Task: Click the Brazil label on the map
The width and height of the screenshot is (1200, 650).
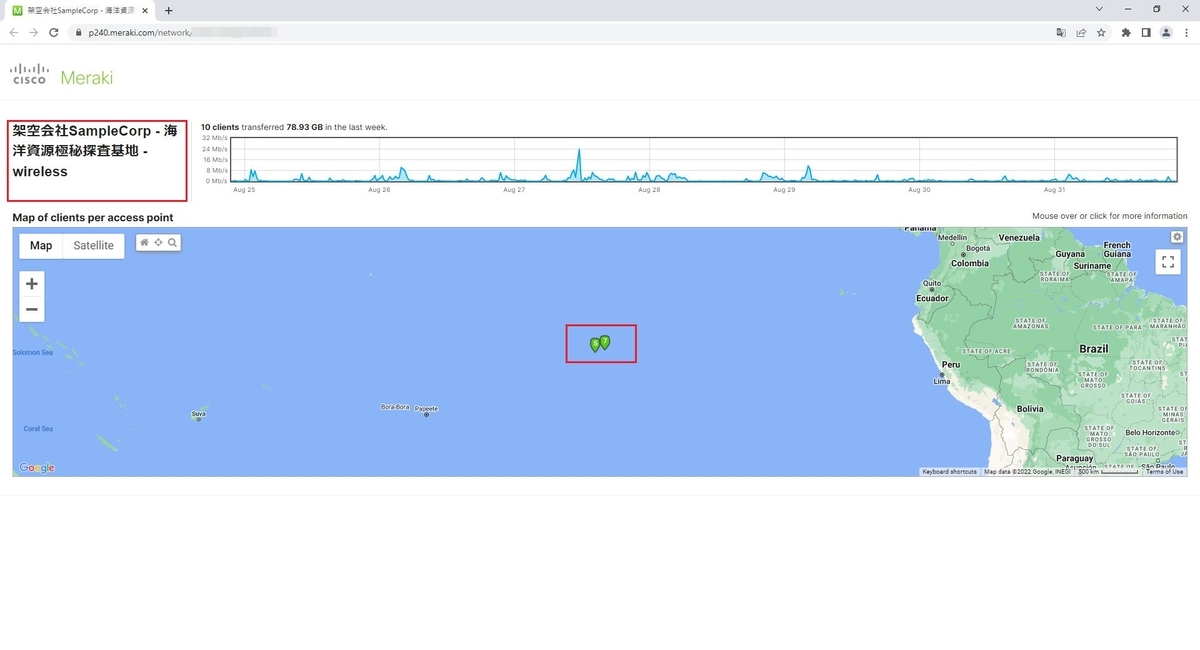Action: point(1094,349)
